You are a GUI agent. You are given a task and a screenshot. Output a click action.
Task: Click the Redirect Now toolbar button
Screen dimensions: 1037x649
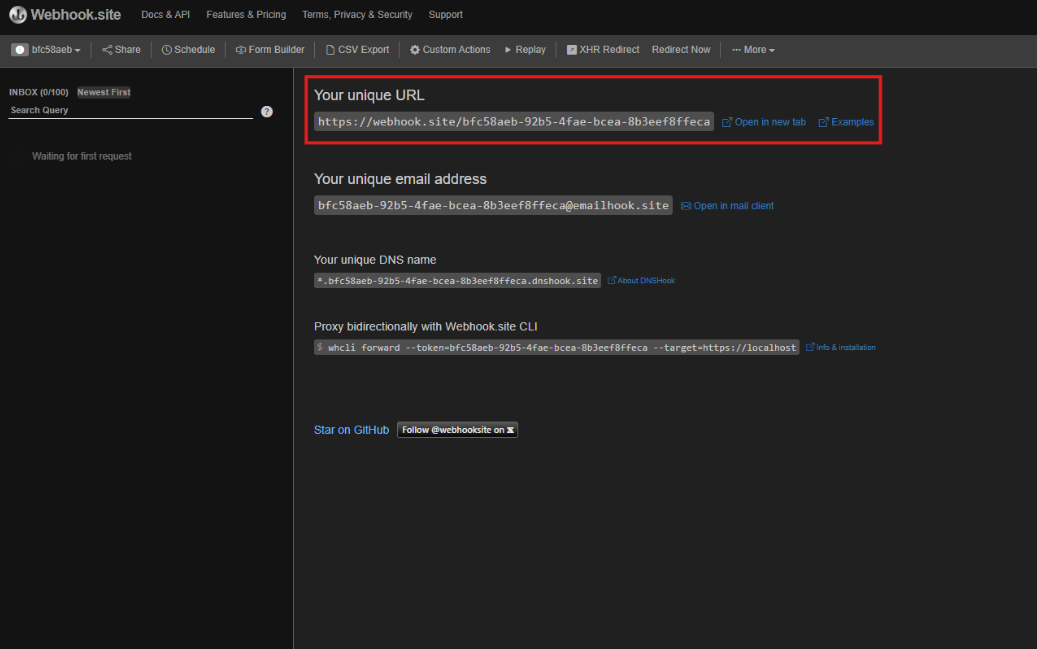(x=681, y=50)
